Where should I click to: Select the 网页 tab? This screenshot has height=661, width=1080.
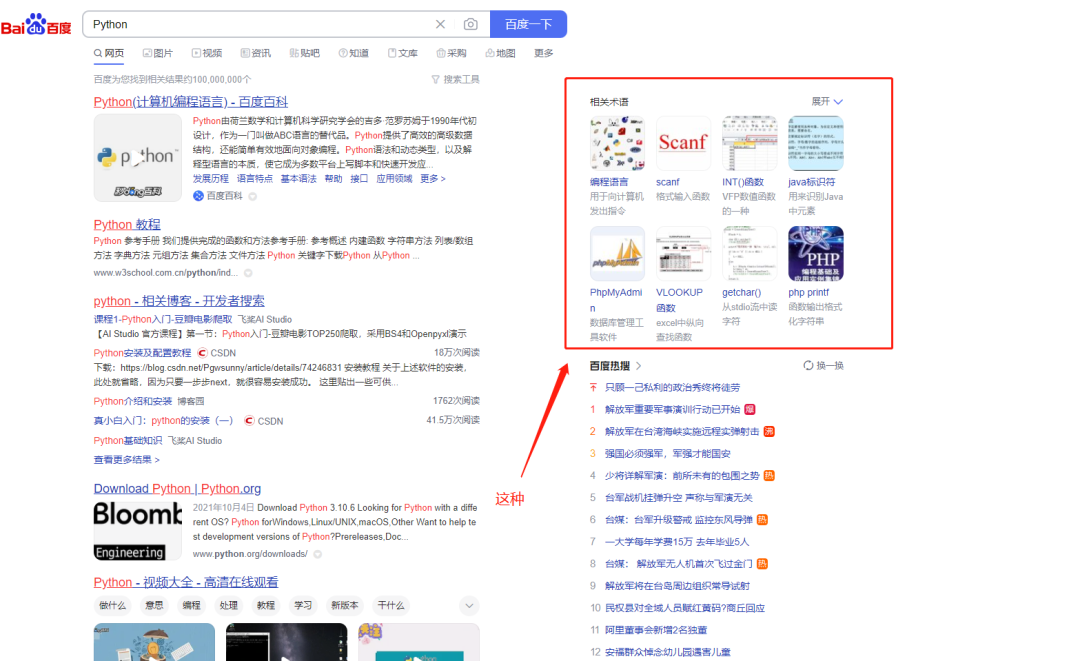pos(109,53)
